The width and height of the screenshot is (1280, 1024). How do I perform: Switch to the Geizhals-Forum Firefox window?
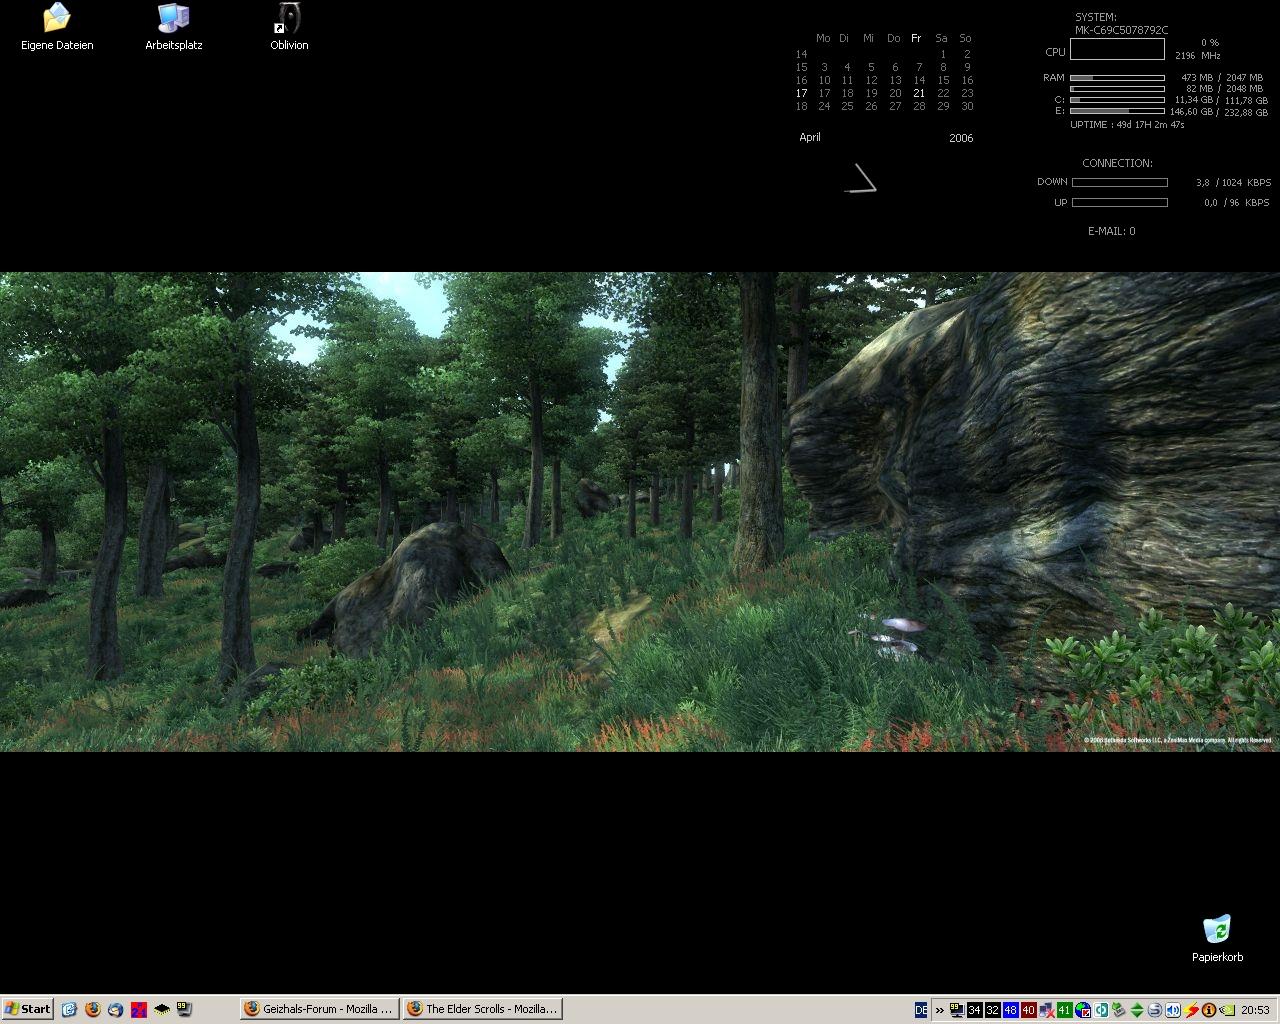click(x=320, y=1009)
